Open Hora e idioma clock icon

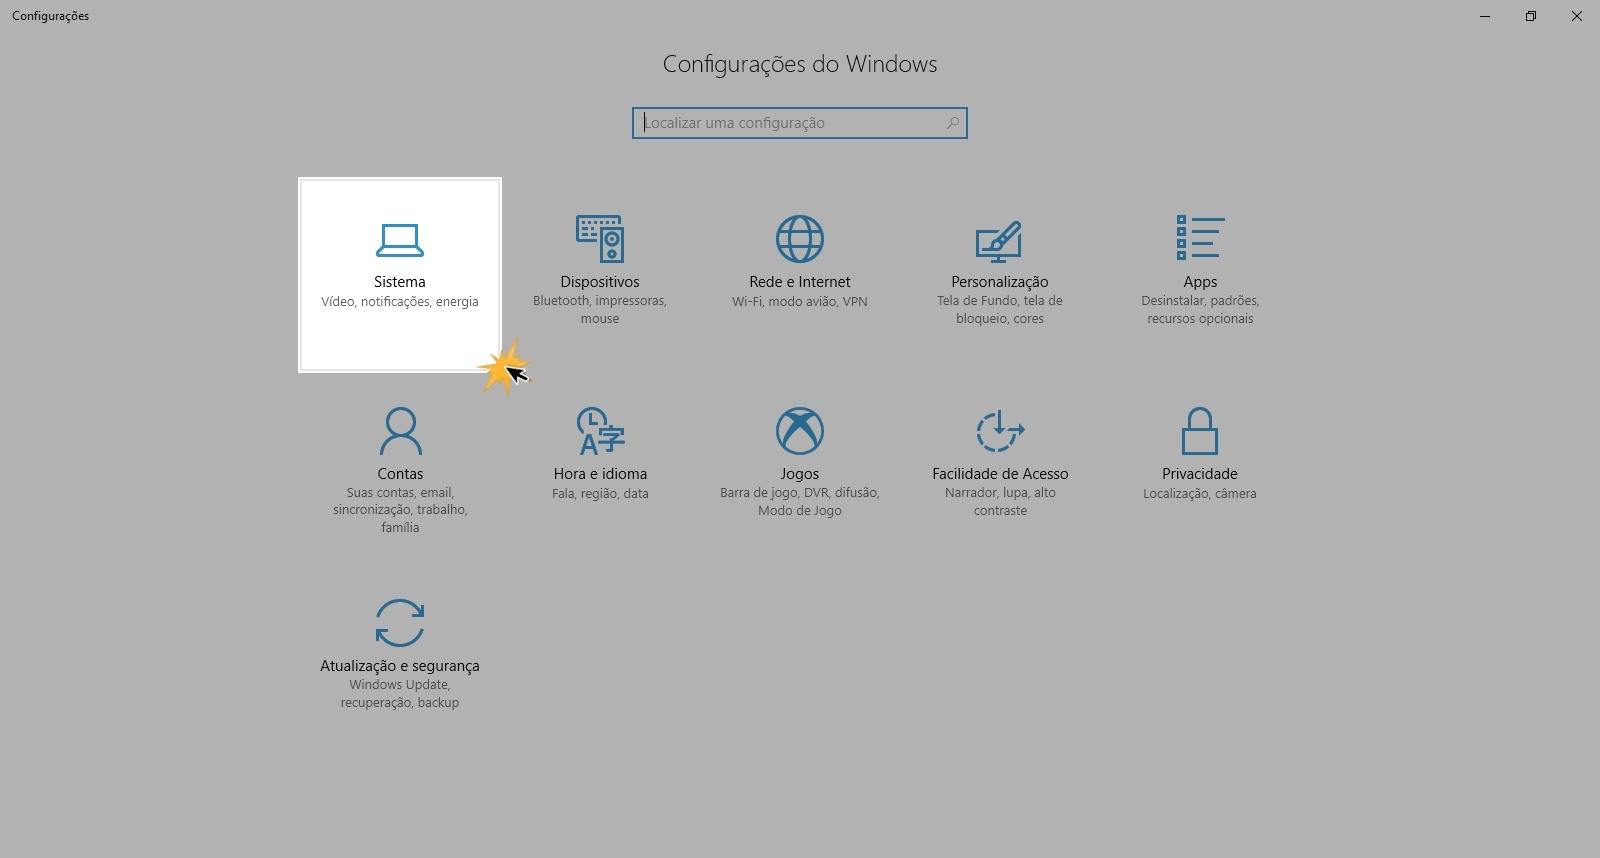tap(600, 431)
